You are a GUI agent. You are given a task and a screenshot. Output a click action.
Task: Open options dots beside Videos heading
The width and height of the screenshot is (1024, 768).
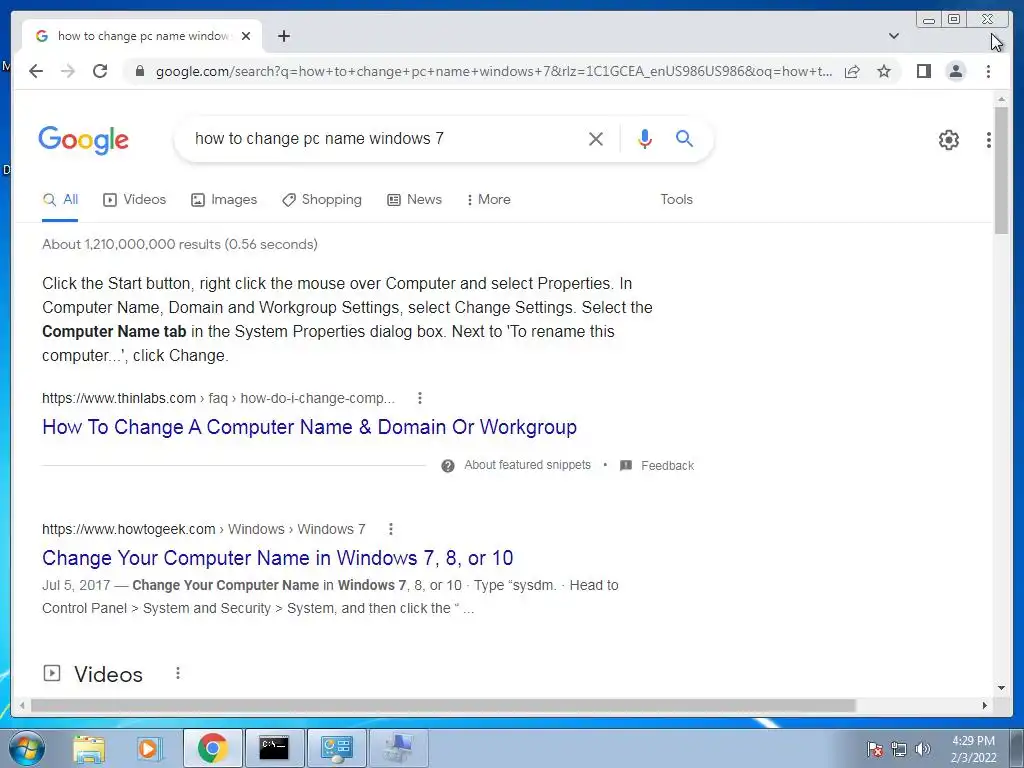(x=178, y=673)
